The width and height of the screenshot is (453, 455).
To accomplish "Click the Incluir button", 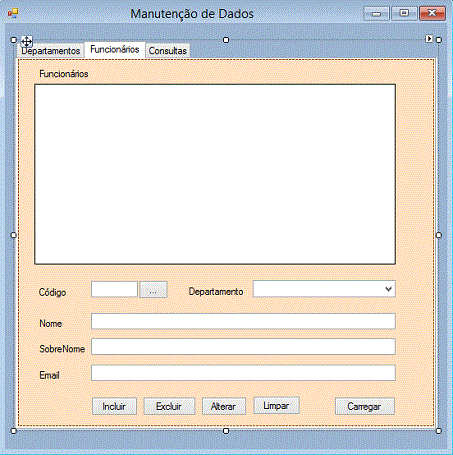I will tap(114, 406).
